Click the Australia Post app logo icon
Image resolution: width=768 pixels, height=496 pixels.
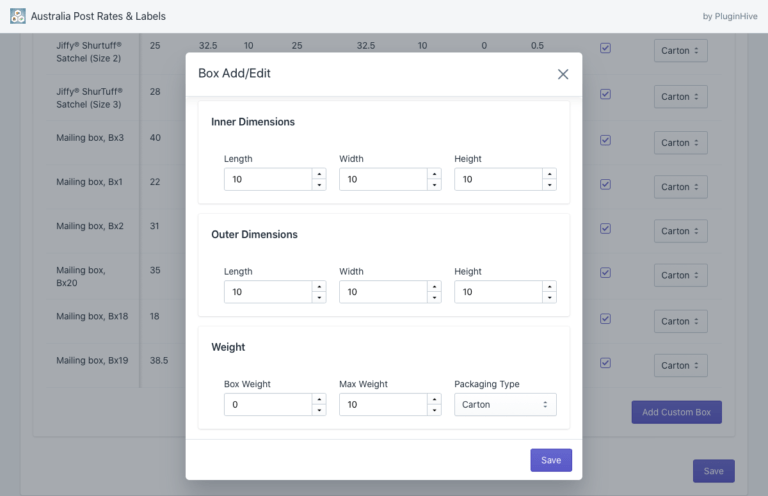click(x=18, y=16)
